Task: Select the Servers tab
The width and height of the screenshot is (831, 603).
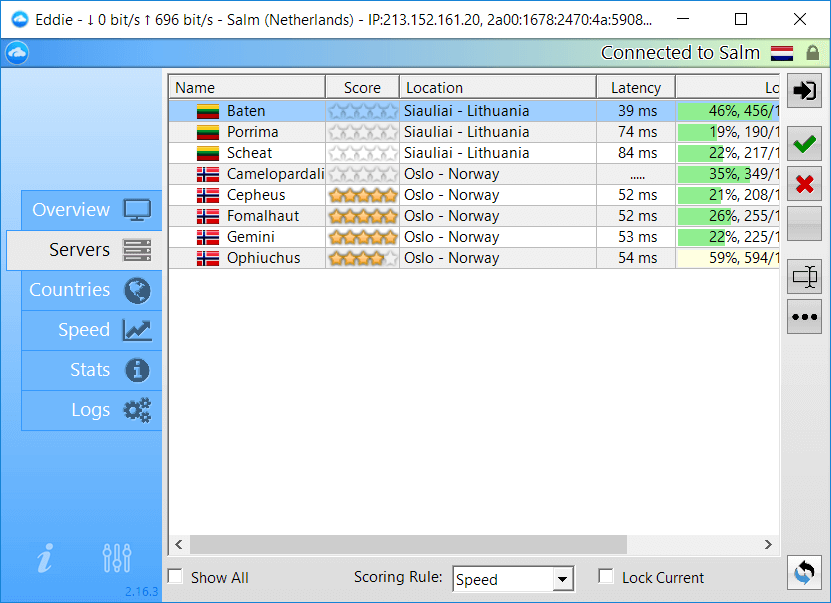Action: 85,250
